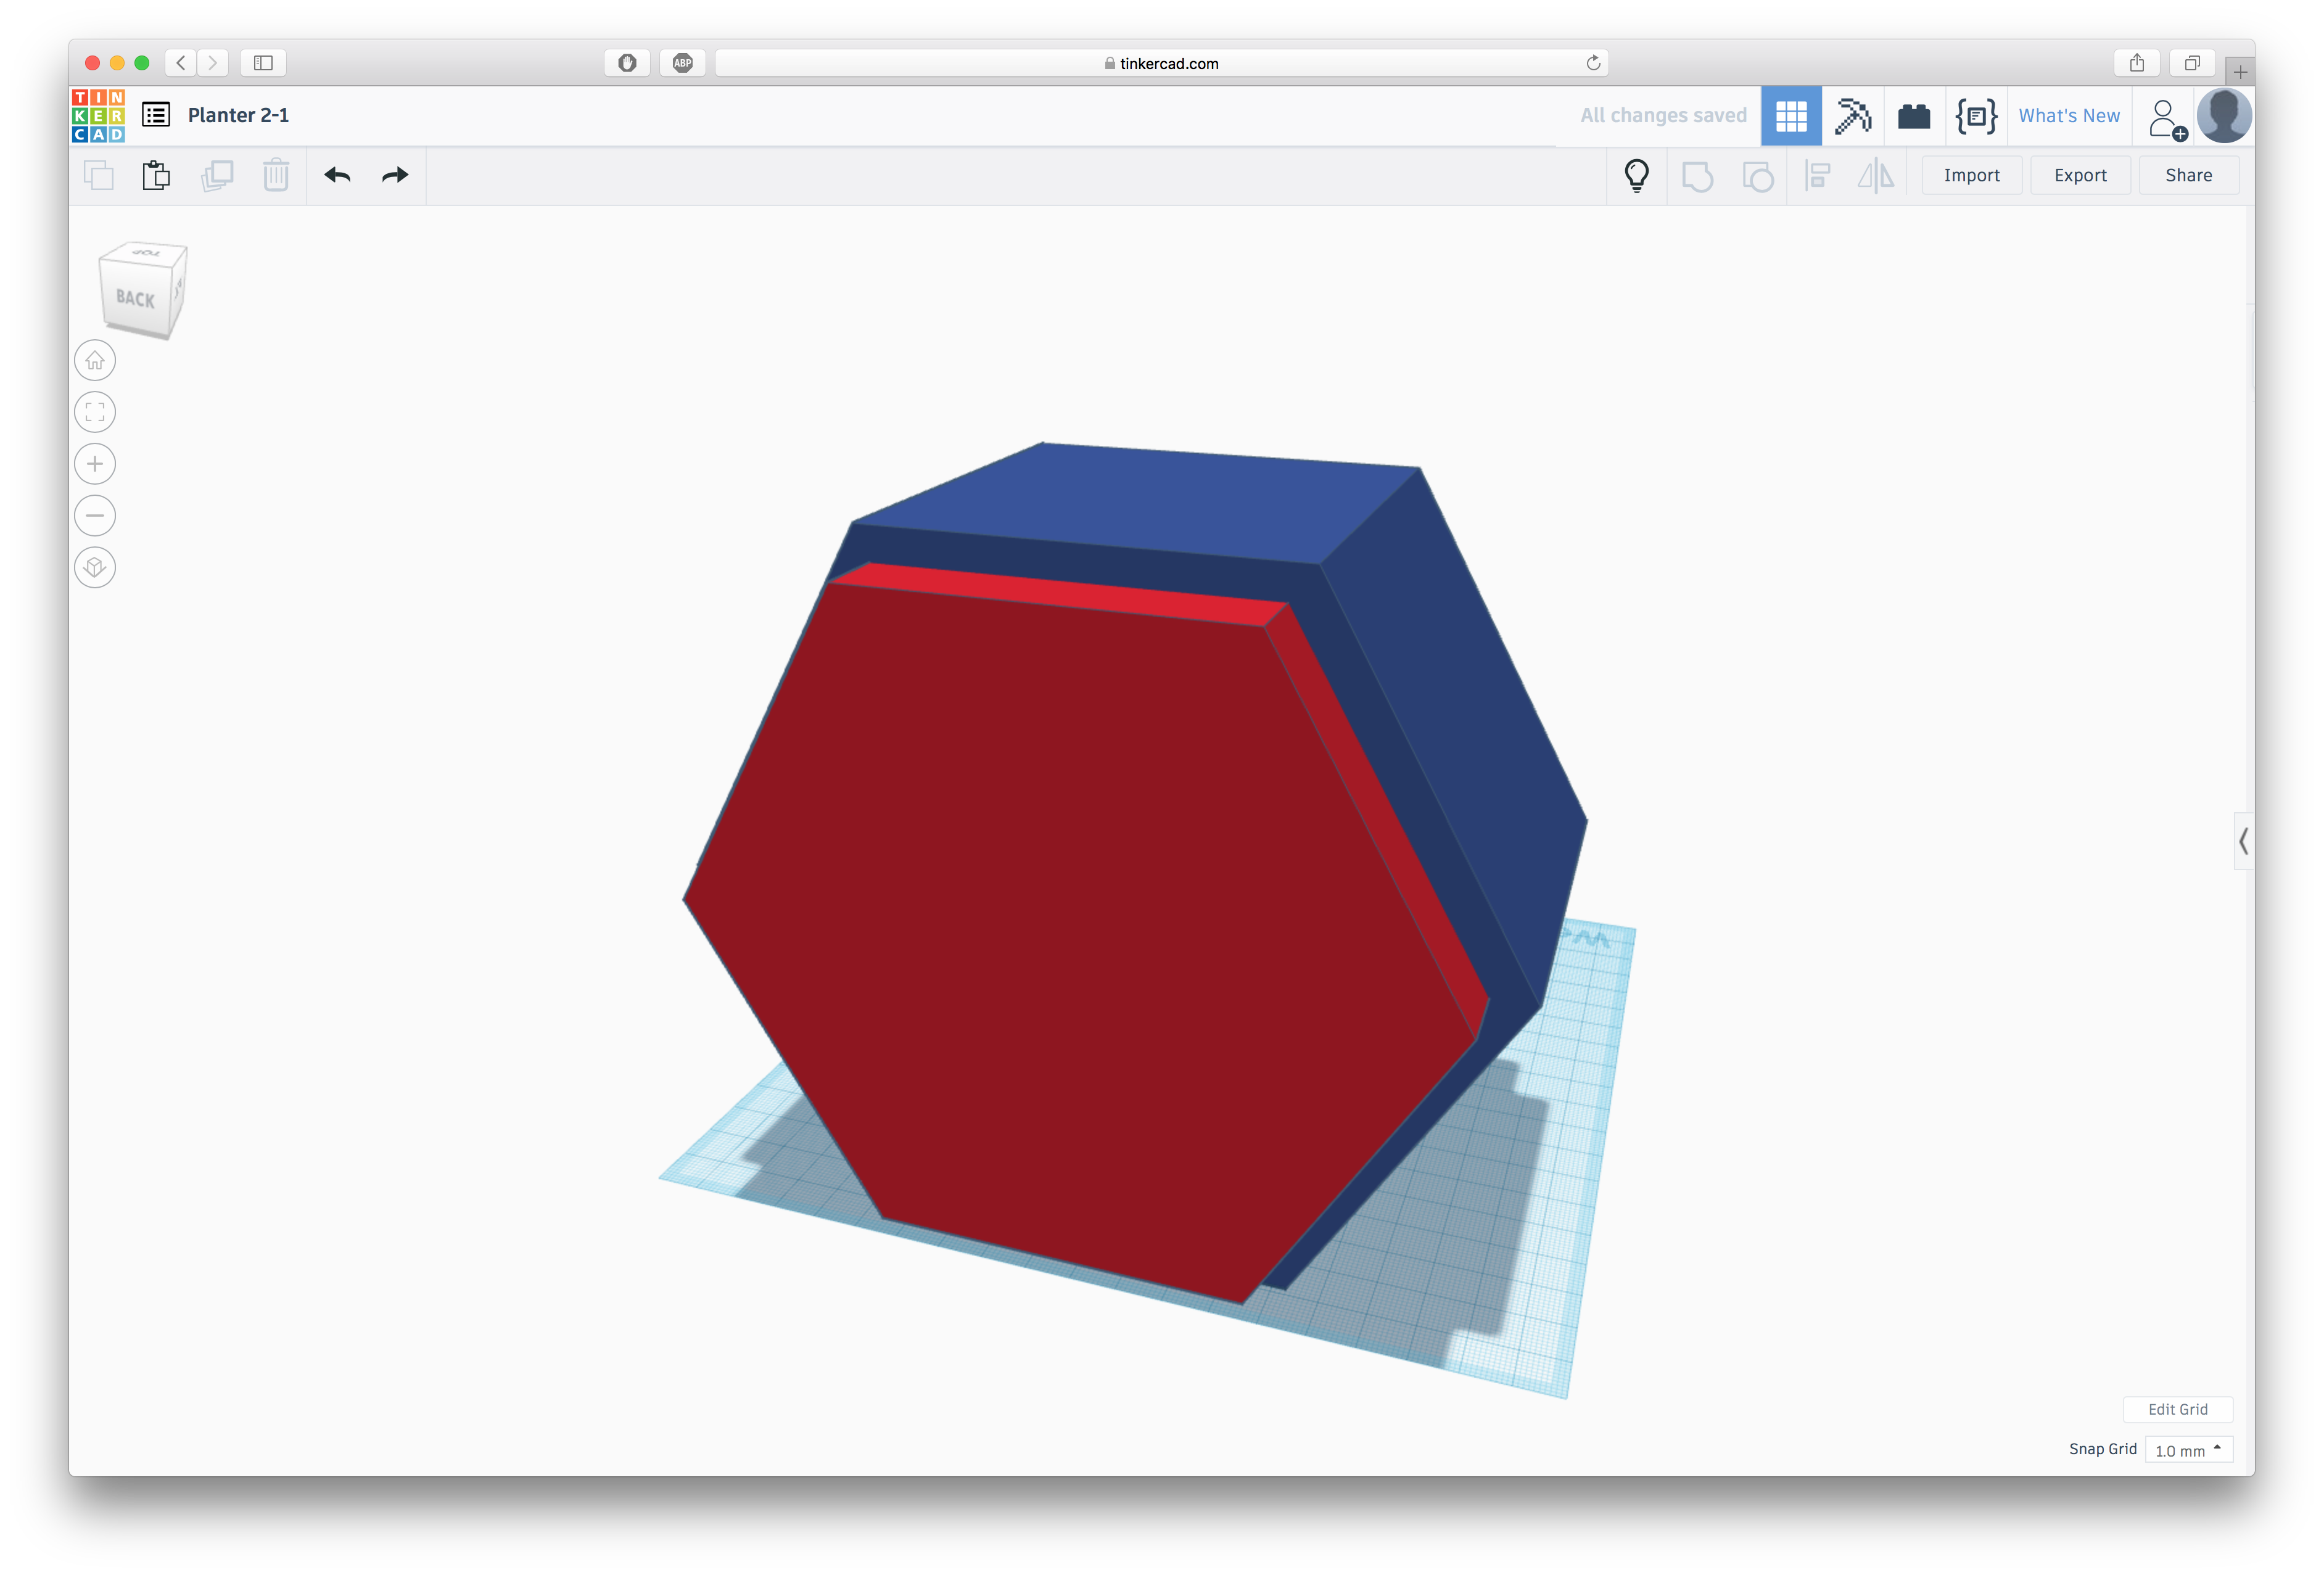Undo the last action

click(x=338, y=175)
